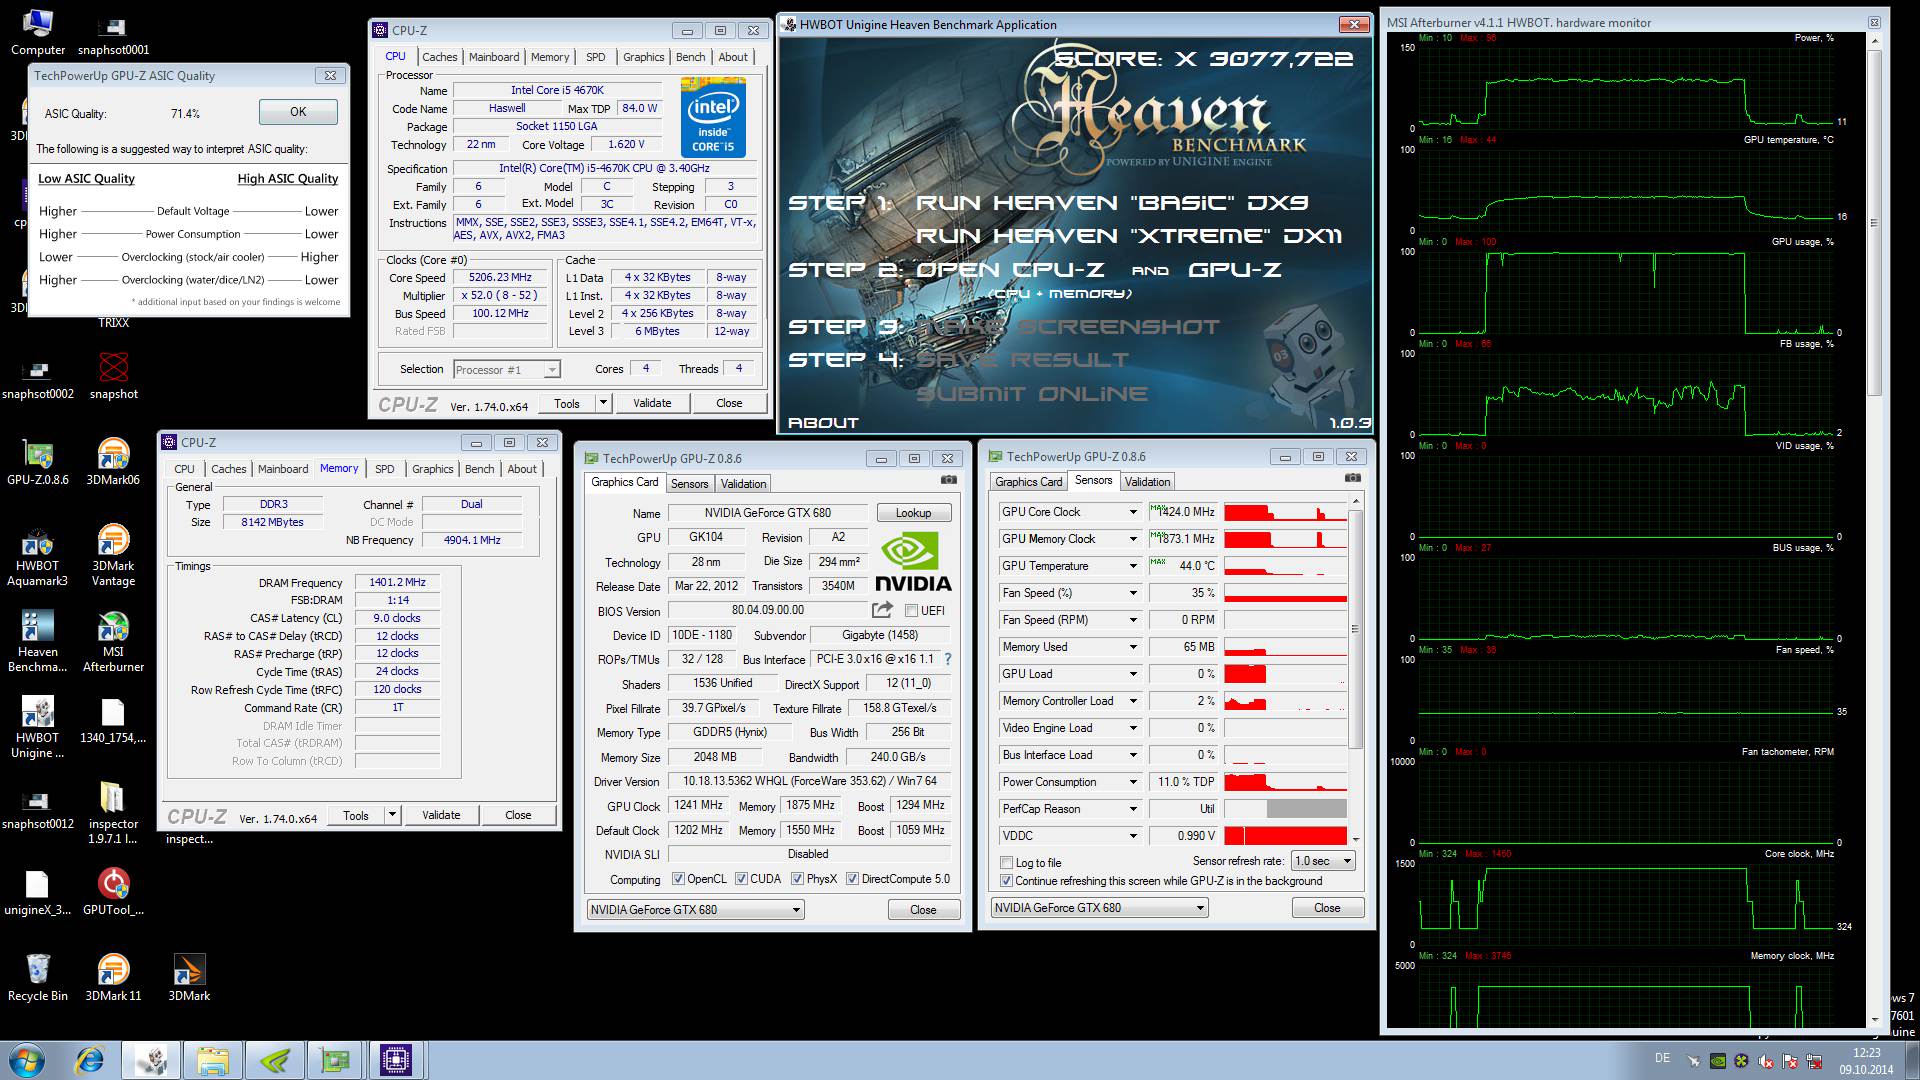Toggle the CUDA checkbox

click(741, 879)
